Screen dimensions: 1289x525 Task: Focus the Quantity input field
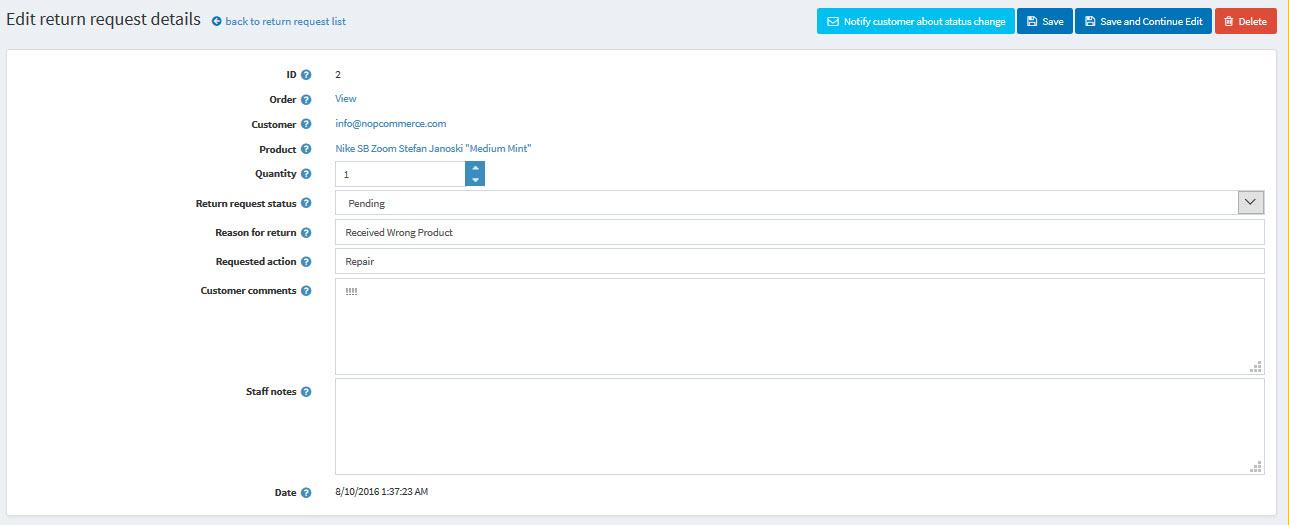tap(400, 174)
